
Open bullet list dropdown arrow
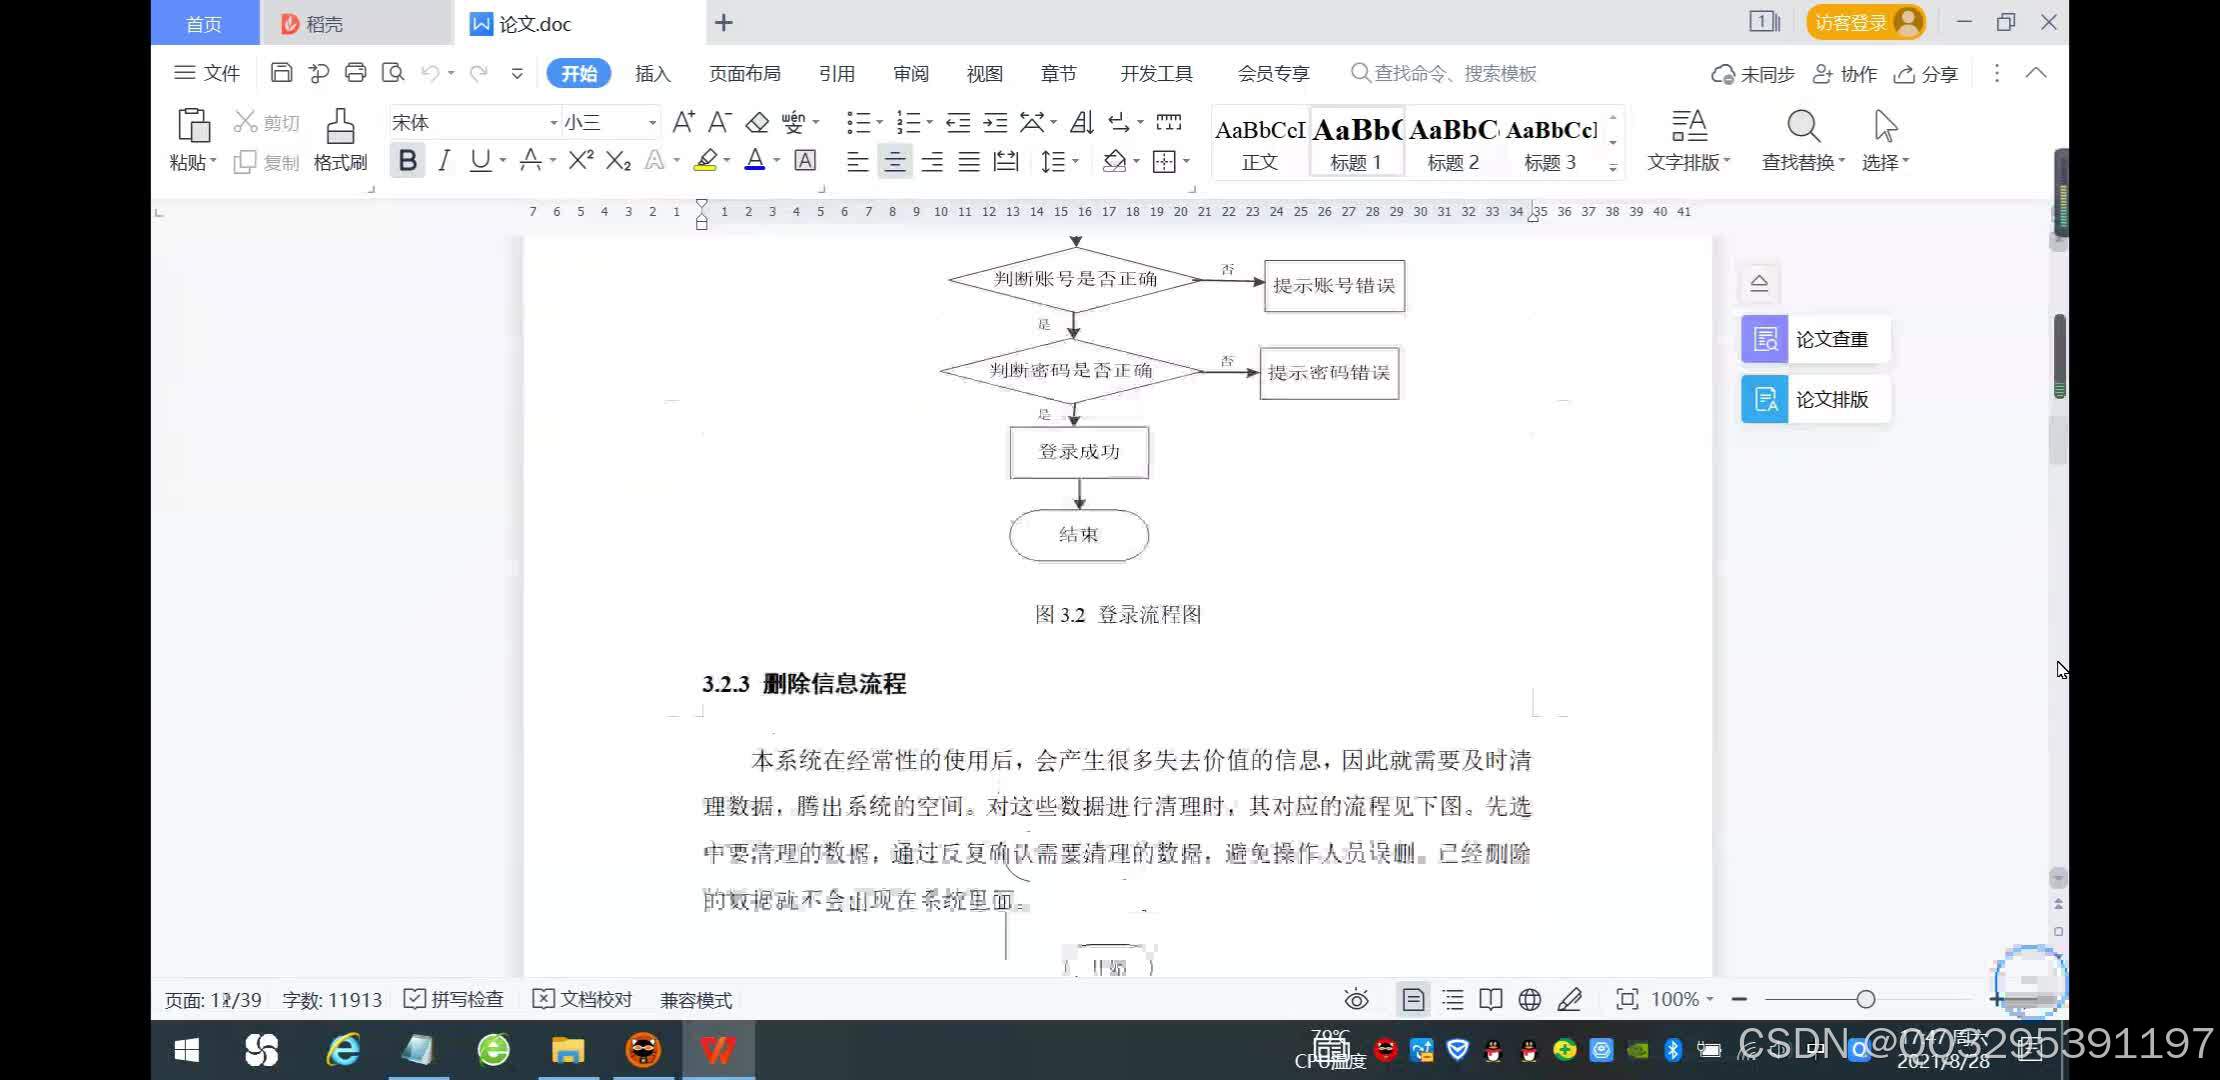pyautogui.click(x=880, y=122)
